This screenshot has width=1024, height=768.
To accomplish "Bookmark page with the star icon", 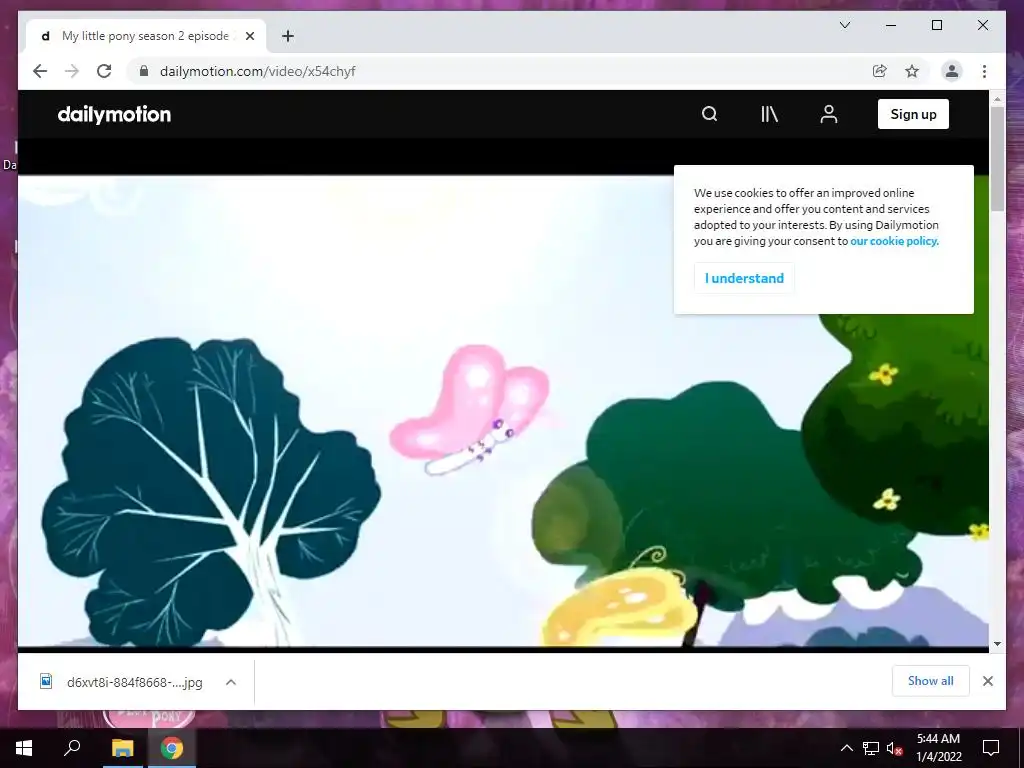I will (912, 71).
